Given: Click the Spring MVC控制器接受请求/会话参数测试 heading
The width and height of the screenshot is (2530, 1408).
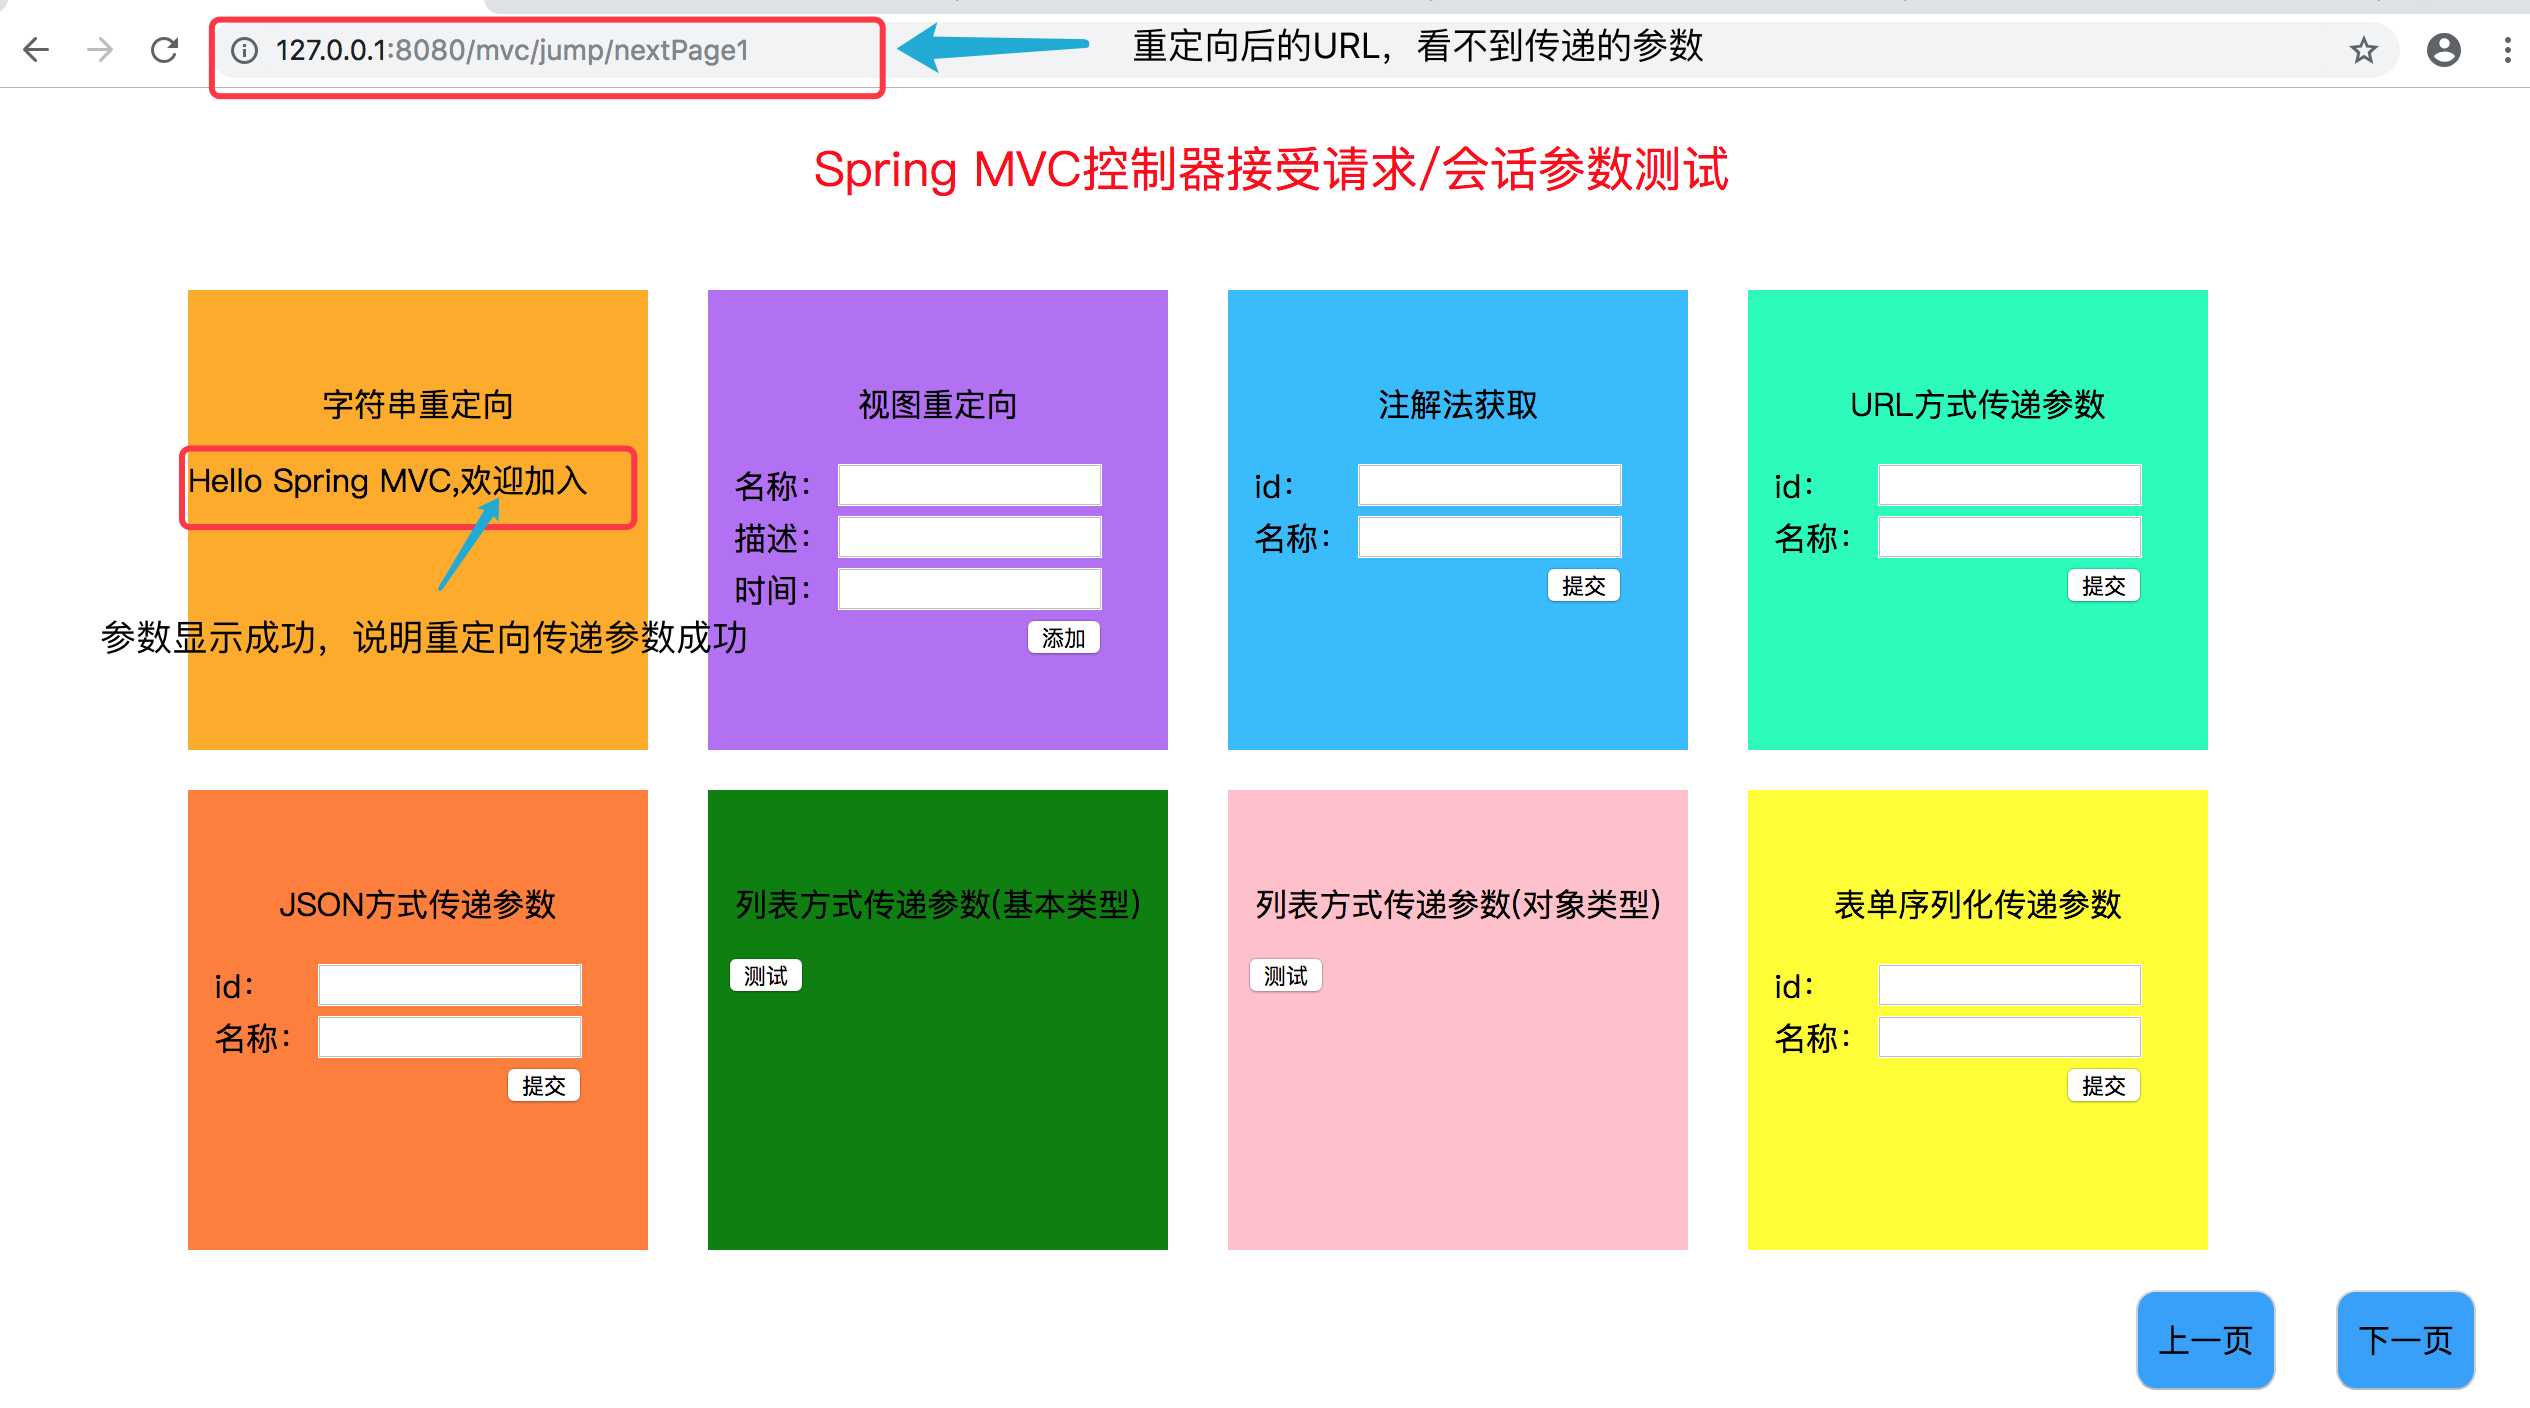Looking at the screenshot, I should pyautogui.click(x=1271, y=170).
